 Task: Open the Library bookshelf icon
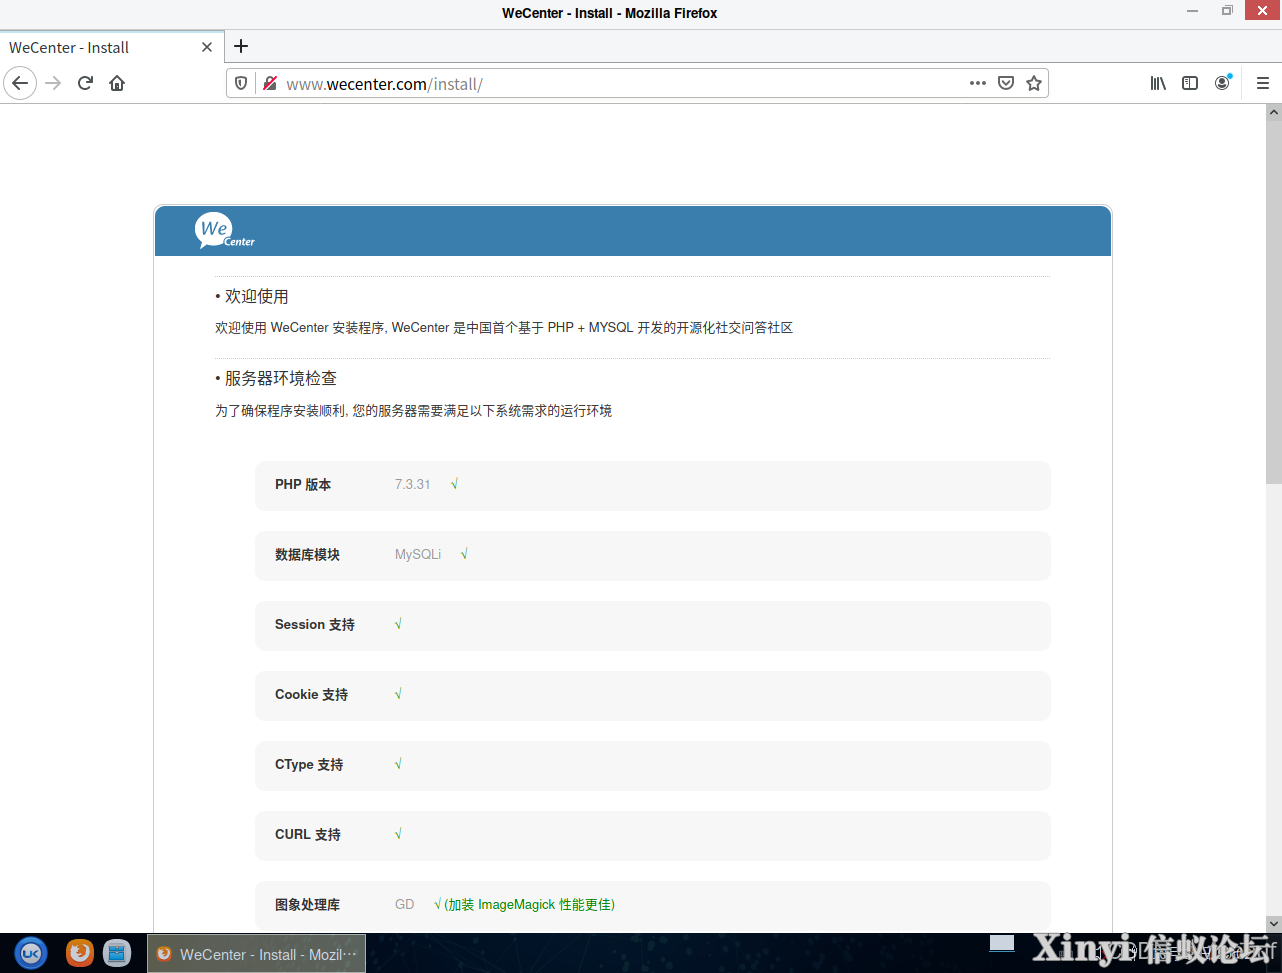[x=1158, y=83]
